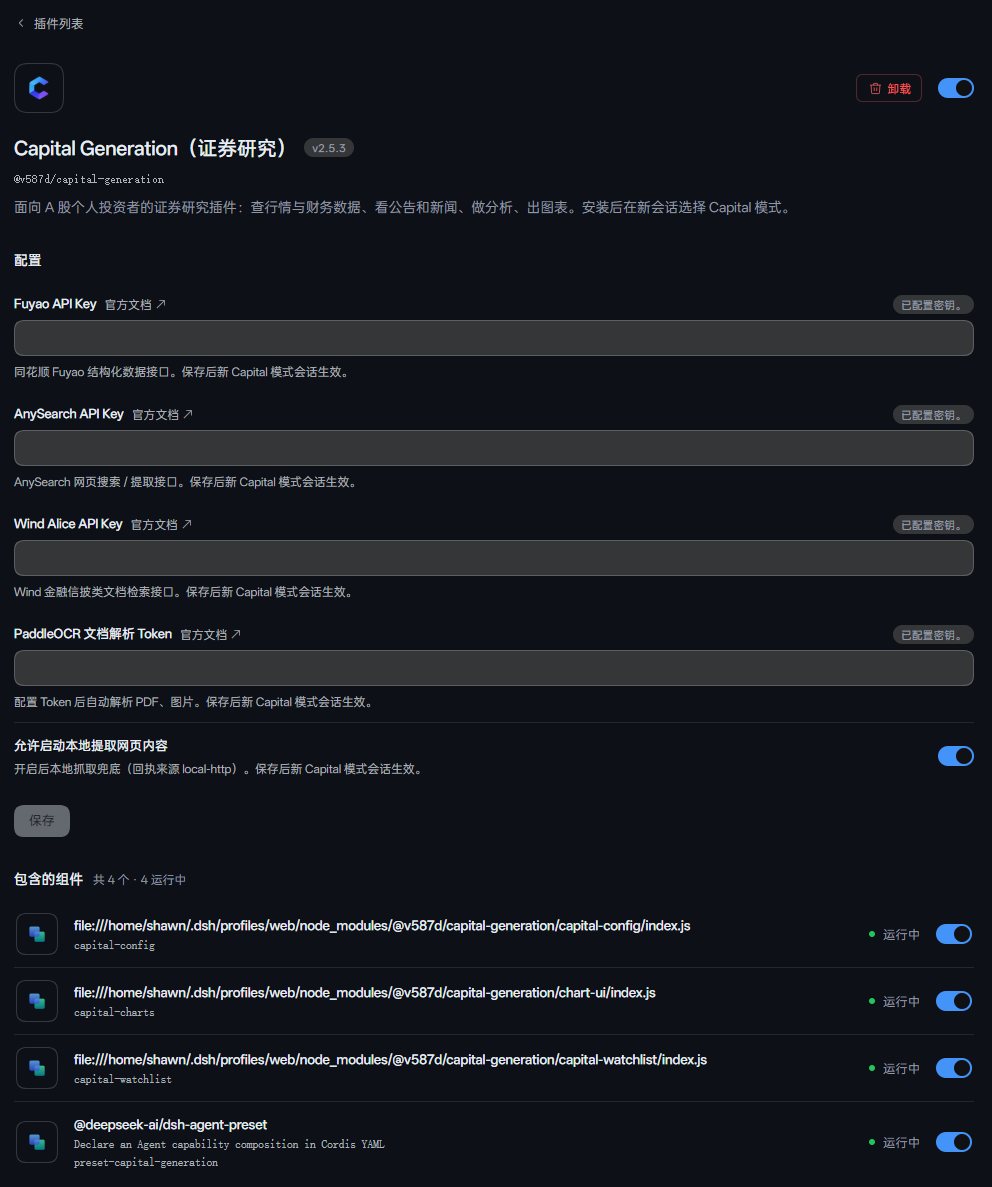
Task: Click the Fuyao API Key input field
Action: pos(494,338)
